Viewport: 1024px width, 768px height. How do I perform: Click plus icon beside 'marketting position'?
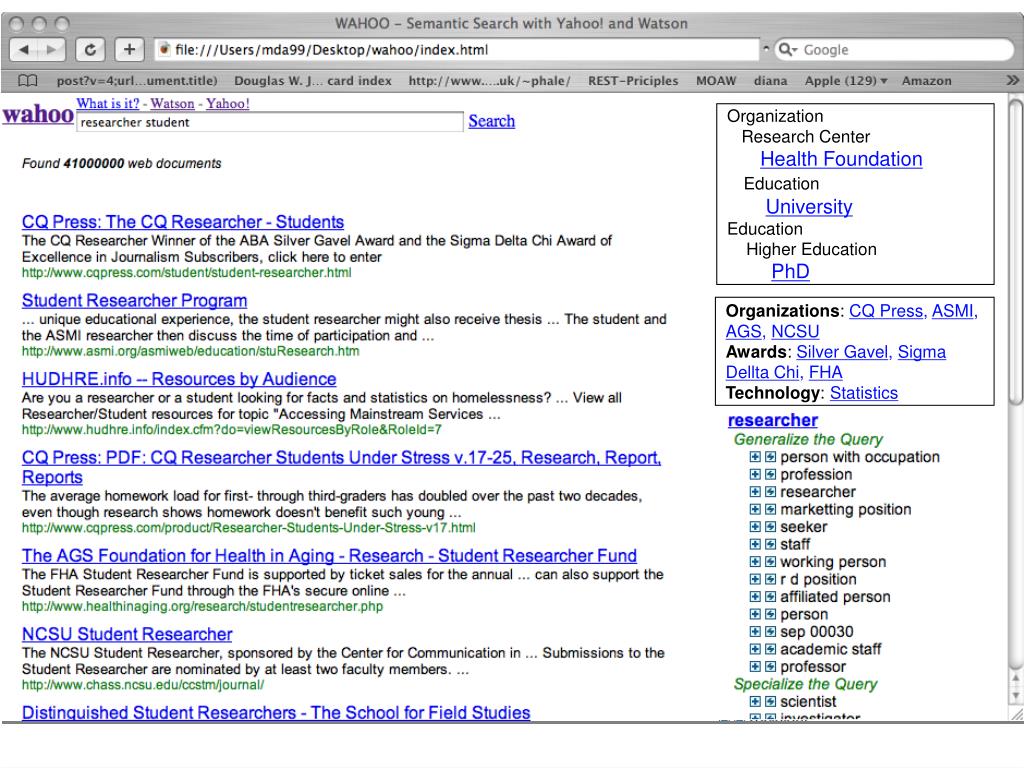(x=755, y=509)
